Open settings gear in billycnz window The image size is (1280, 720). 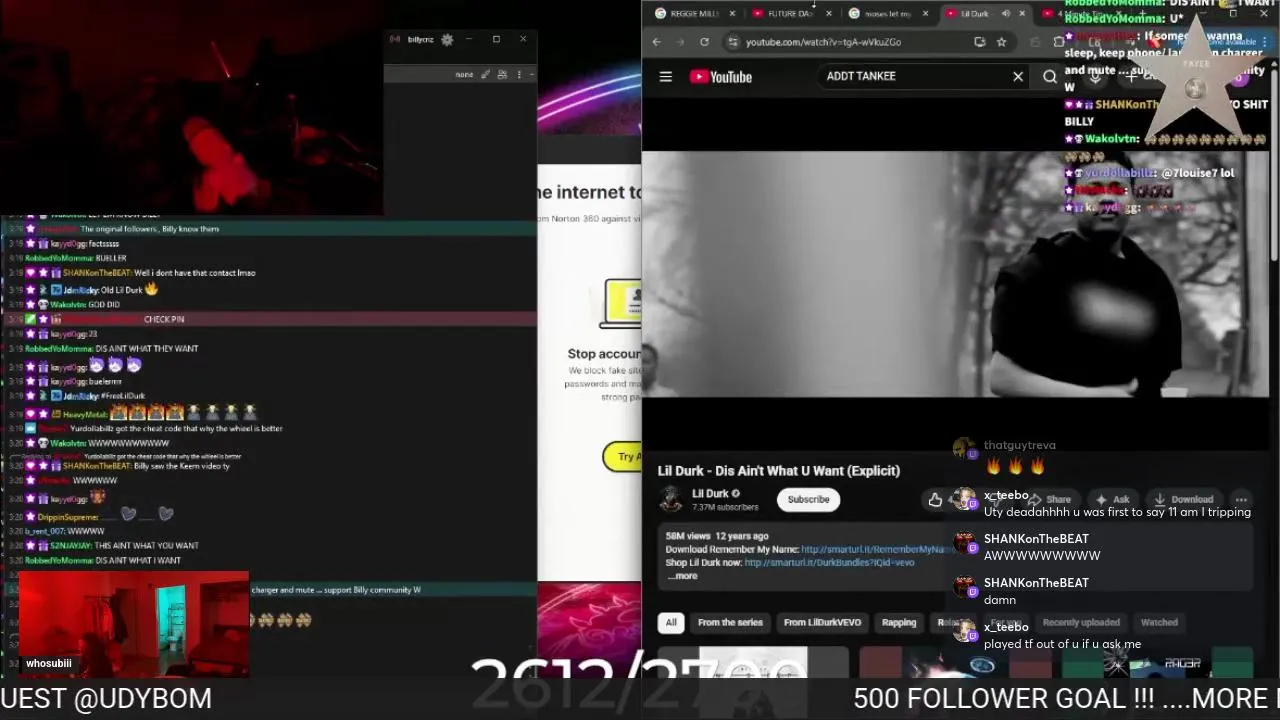coord(447,39)
